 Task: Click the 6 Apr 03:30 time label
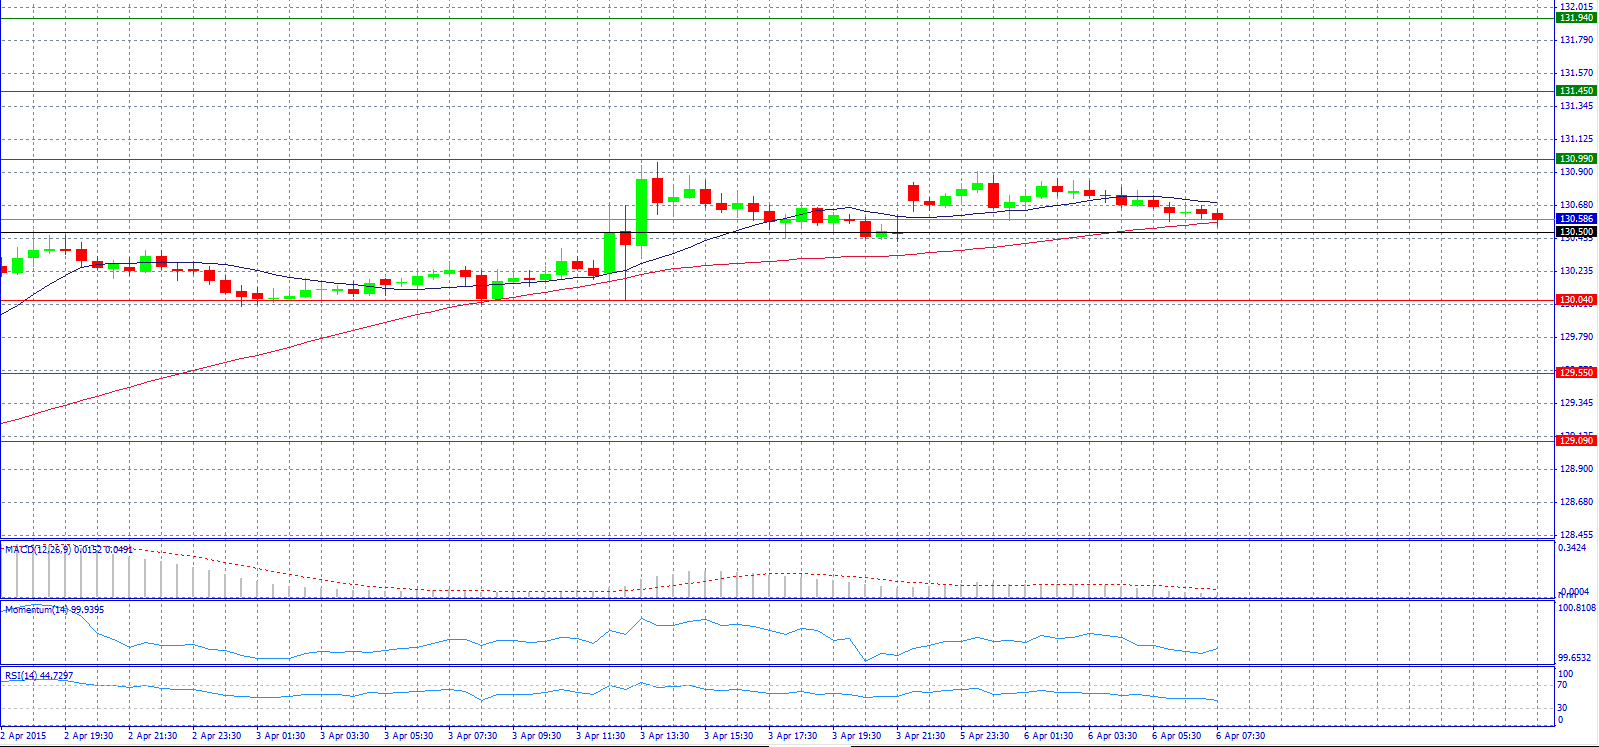click(x=1113, y=736)
